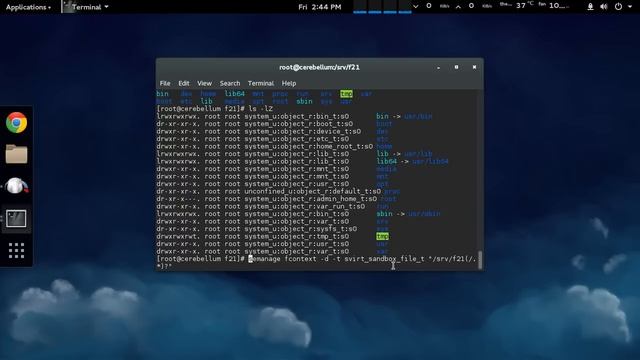Click 'system_u:object_r:admin_home_t:s0' context text
The height and width of the screenshot is (360, 640).
point(311,199)
